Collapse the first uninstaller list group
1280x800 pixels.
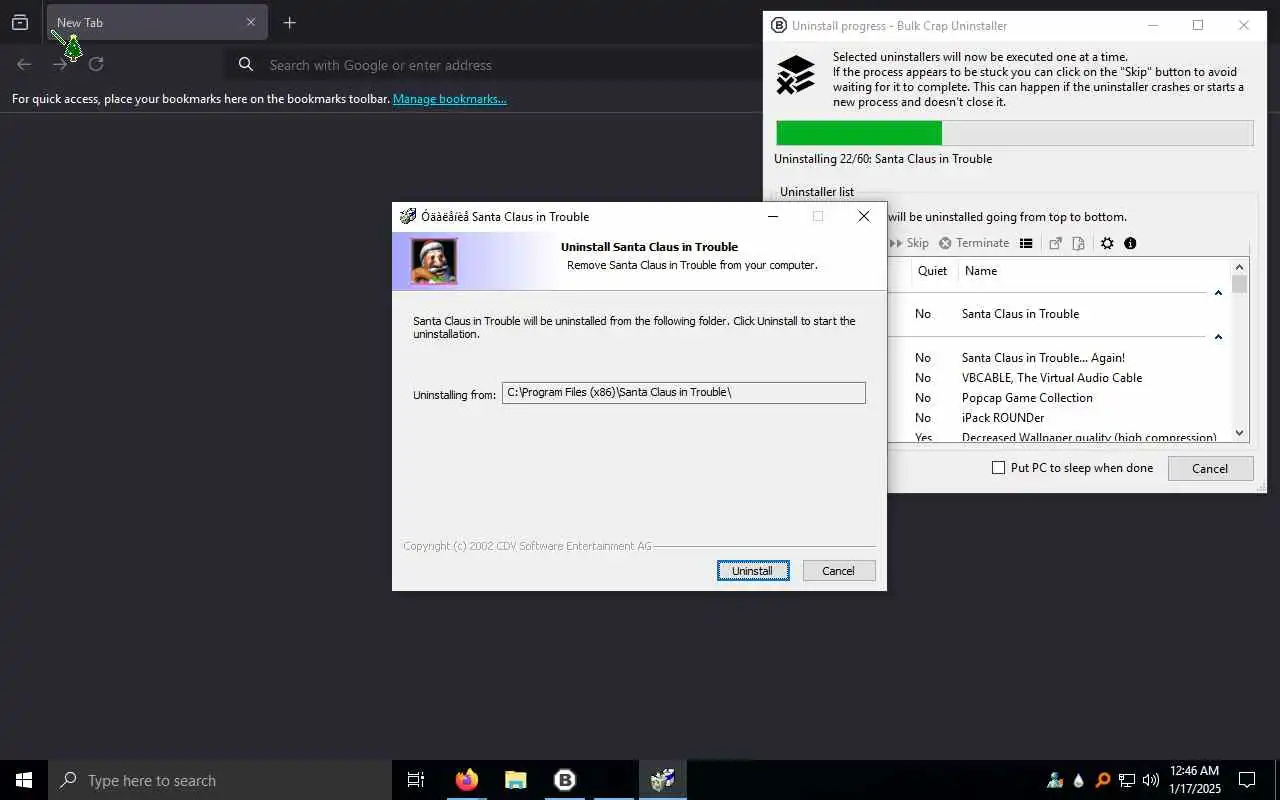1218,293
